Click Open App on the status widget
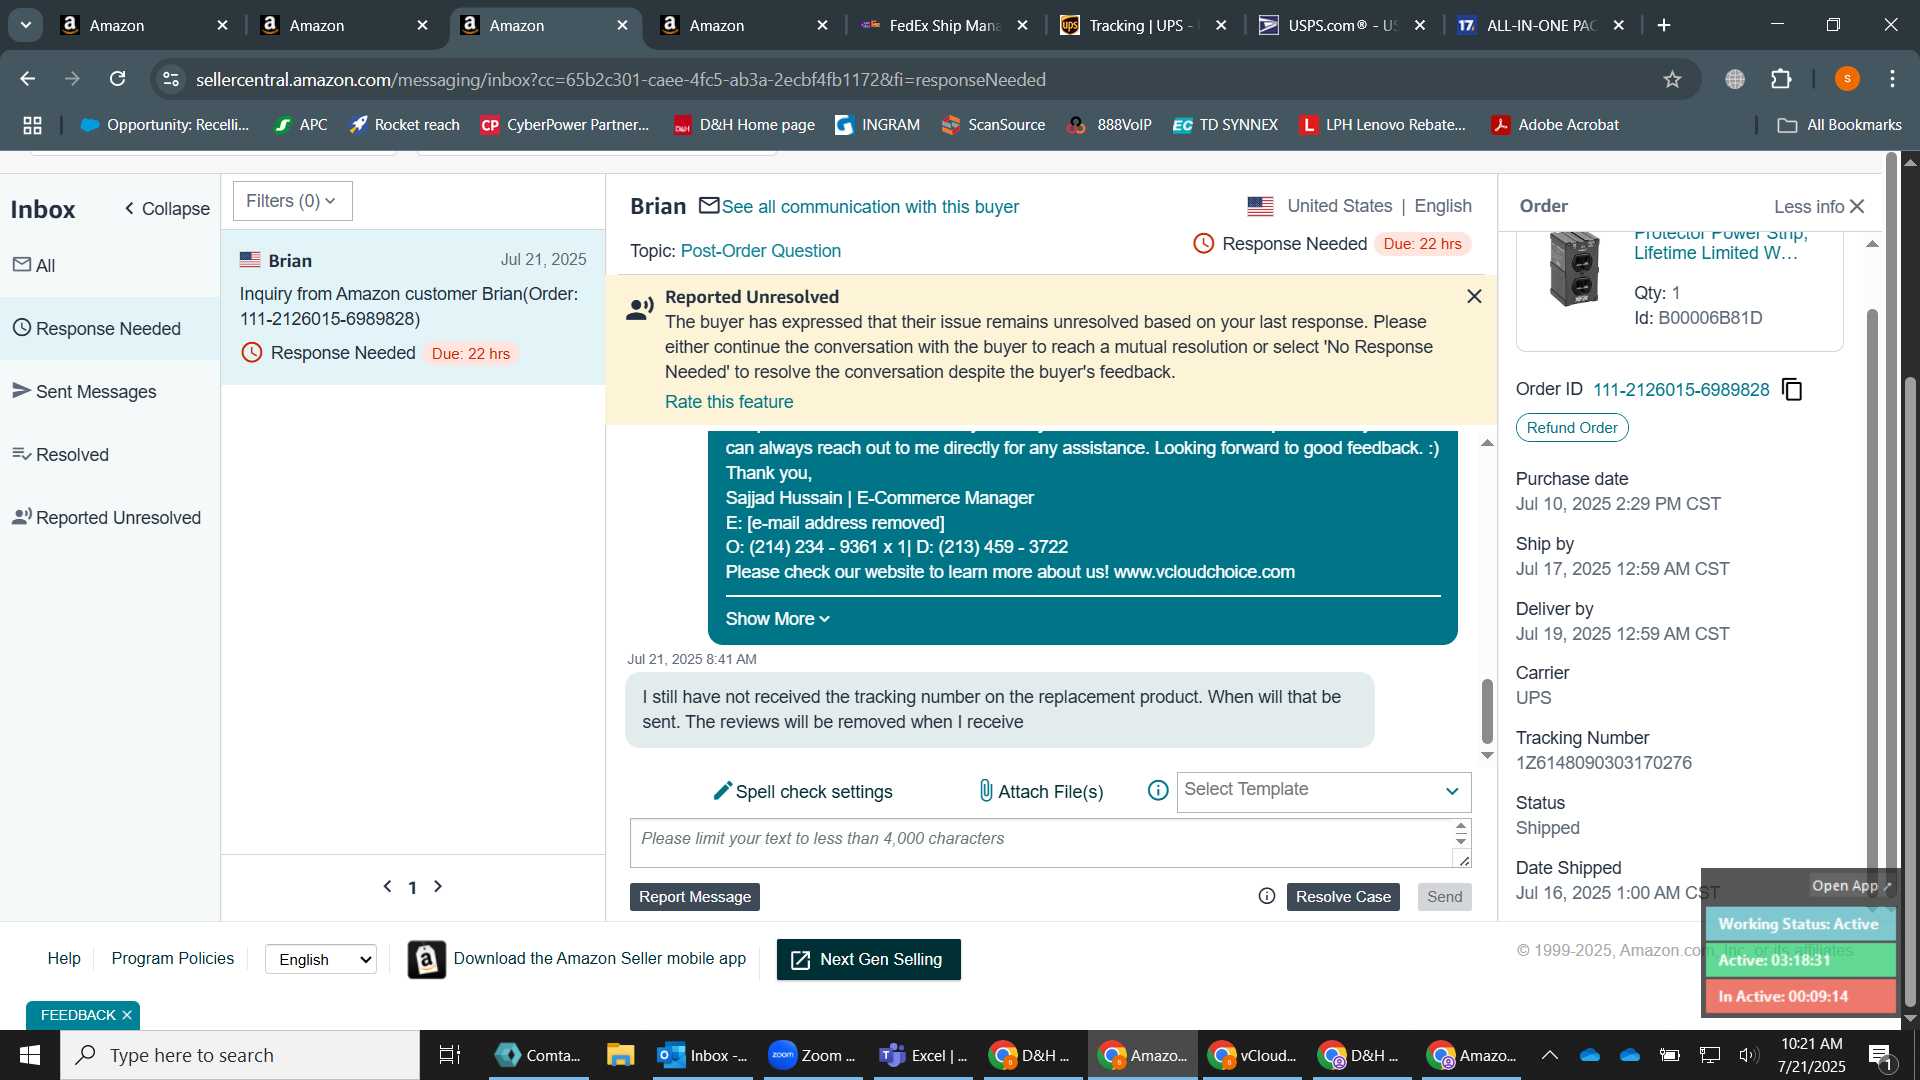 point(1851,886)
